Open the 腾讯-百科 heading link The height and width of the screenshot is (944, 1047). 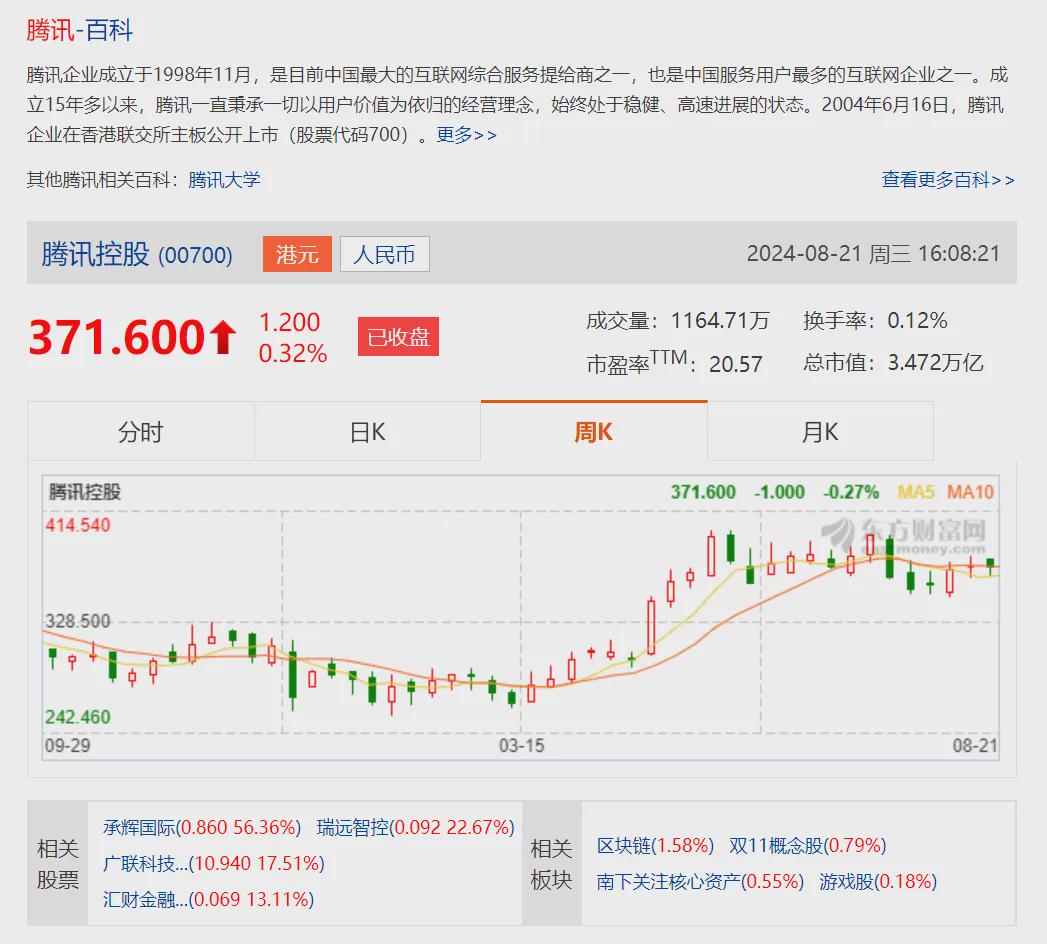click(79, 30)
